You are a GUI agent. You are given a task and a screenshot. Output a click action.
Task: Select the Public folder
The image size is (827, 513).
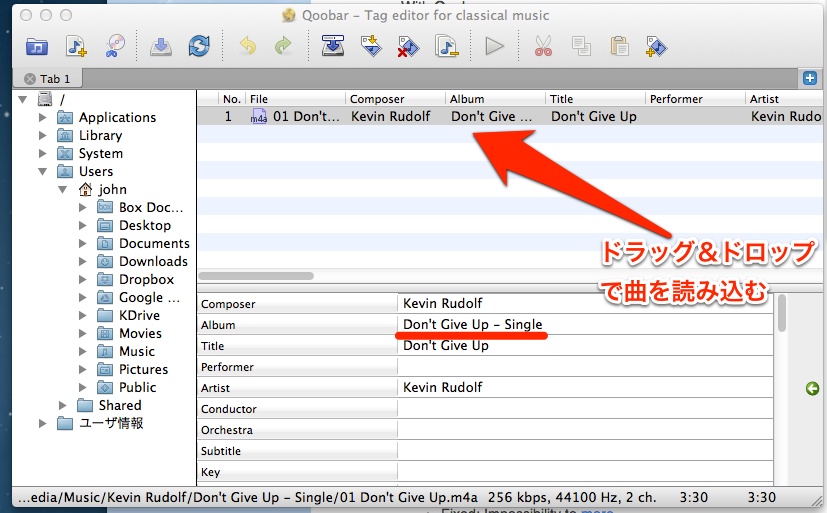pyautogui.click(x=137, y=387)
